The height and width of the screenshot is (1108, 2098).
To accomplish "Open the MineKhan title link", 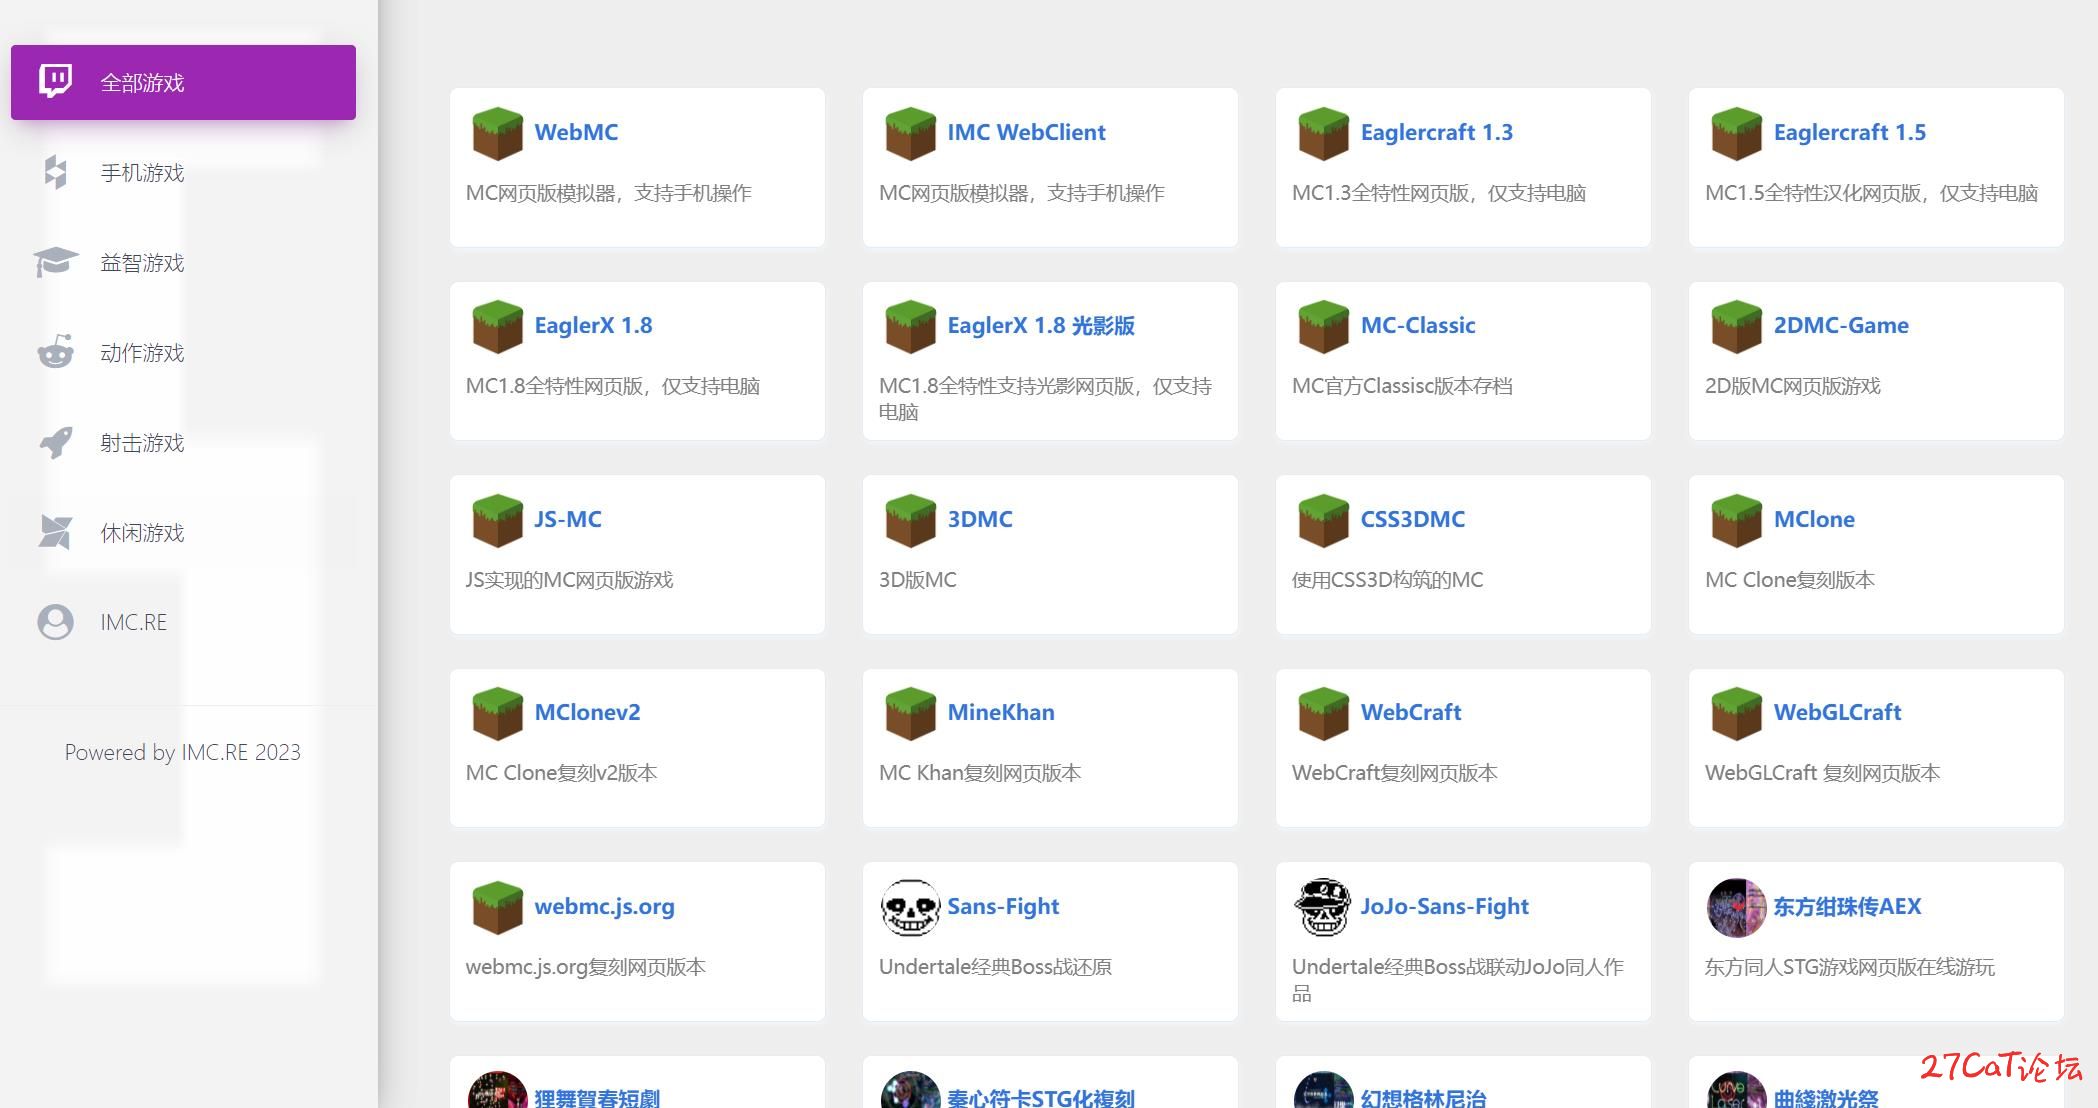I will [x=1001, y=712].
